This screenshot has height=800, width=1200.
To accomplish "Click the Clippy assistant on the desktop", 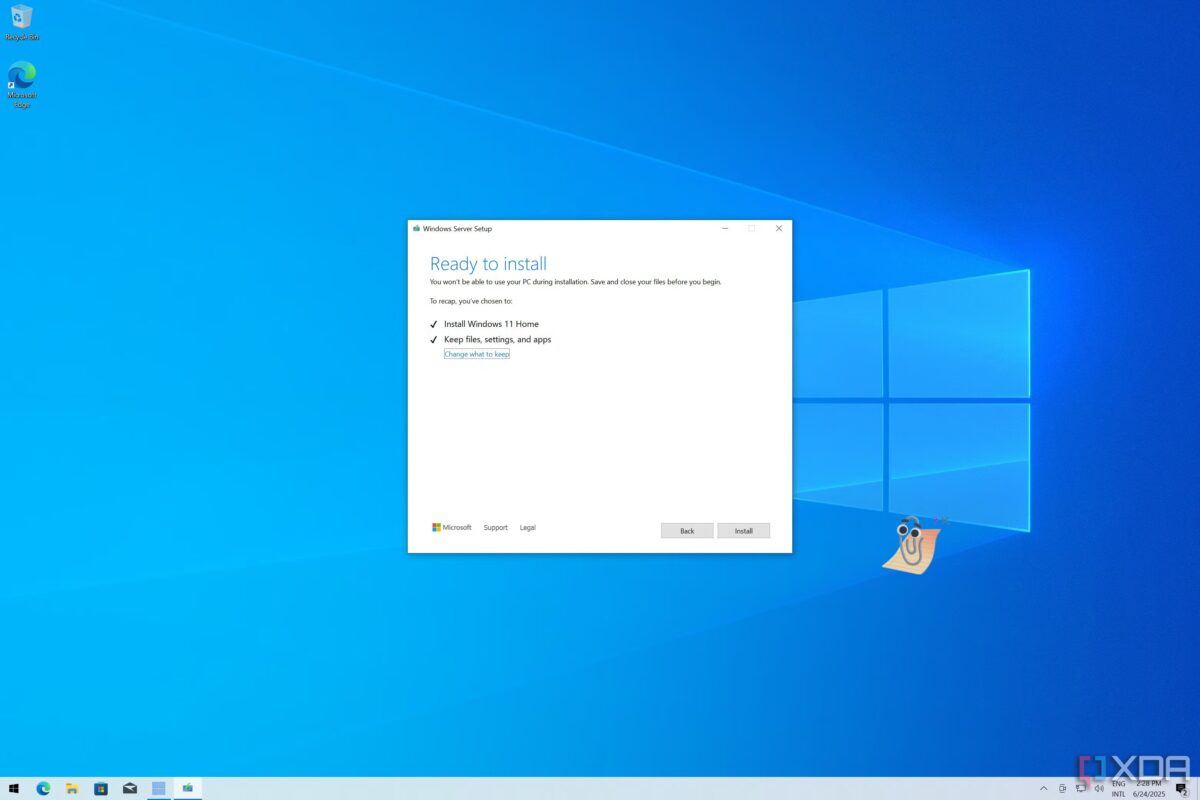I will [910, 544].
